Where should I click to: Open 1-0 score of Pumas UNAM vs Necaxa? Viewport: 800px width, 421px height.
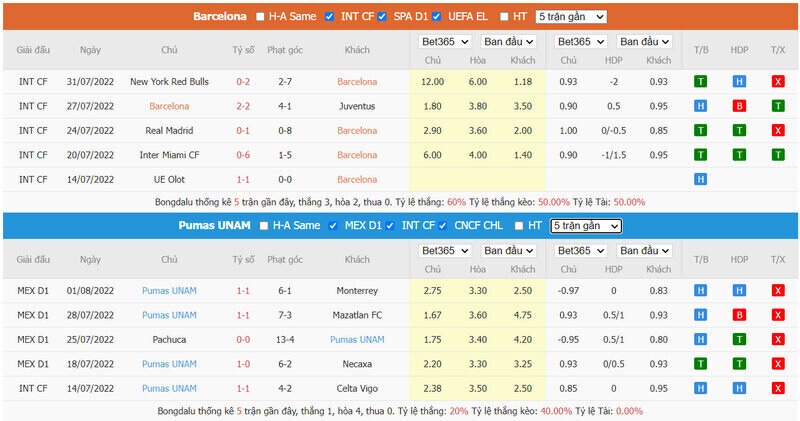tap(243, 364)
